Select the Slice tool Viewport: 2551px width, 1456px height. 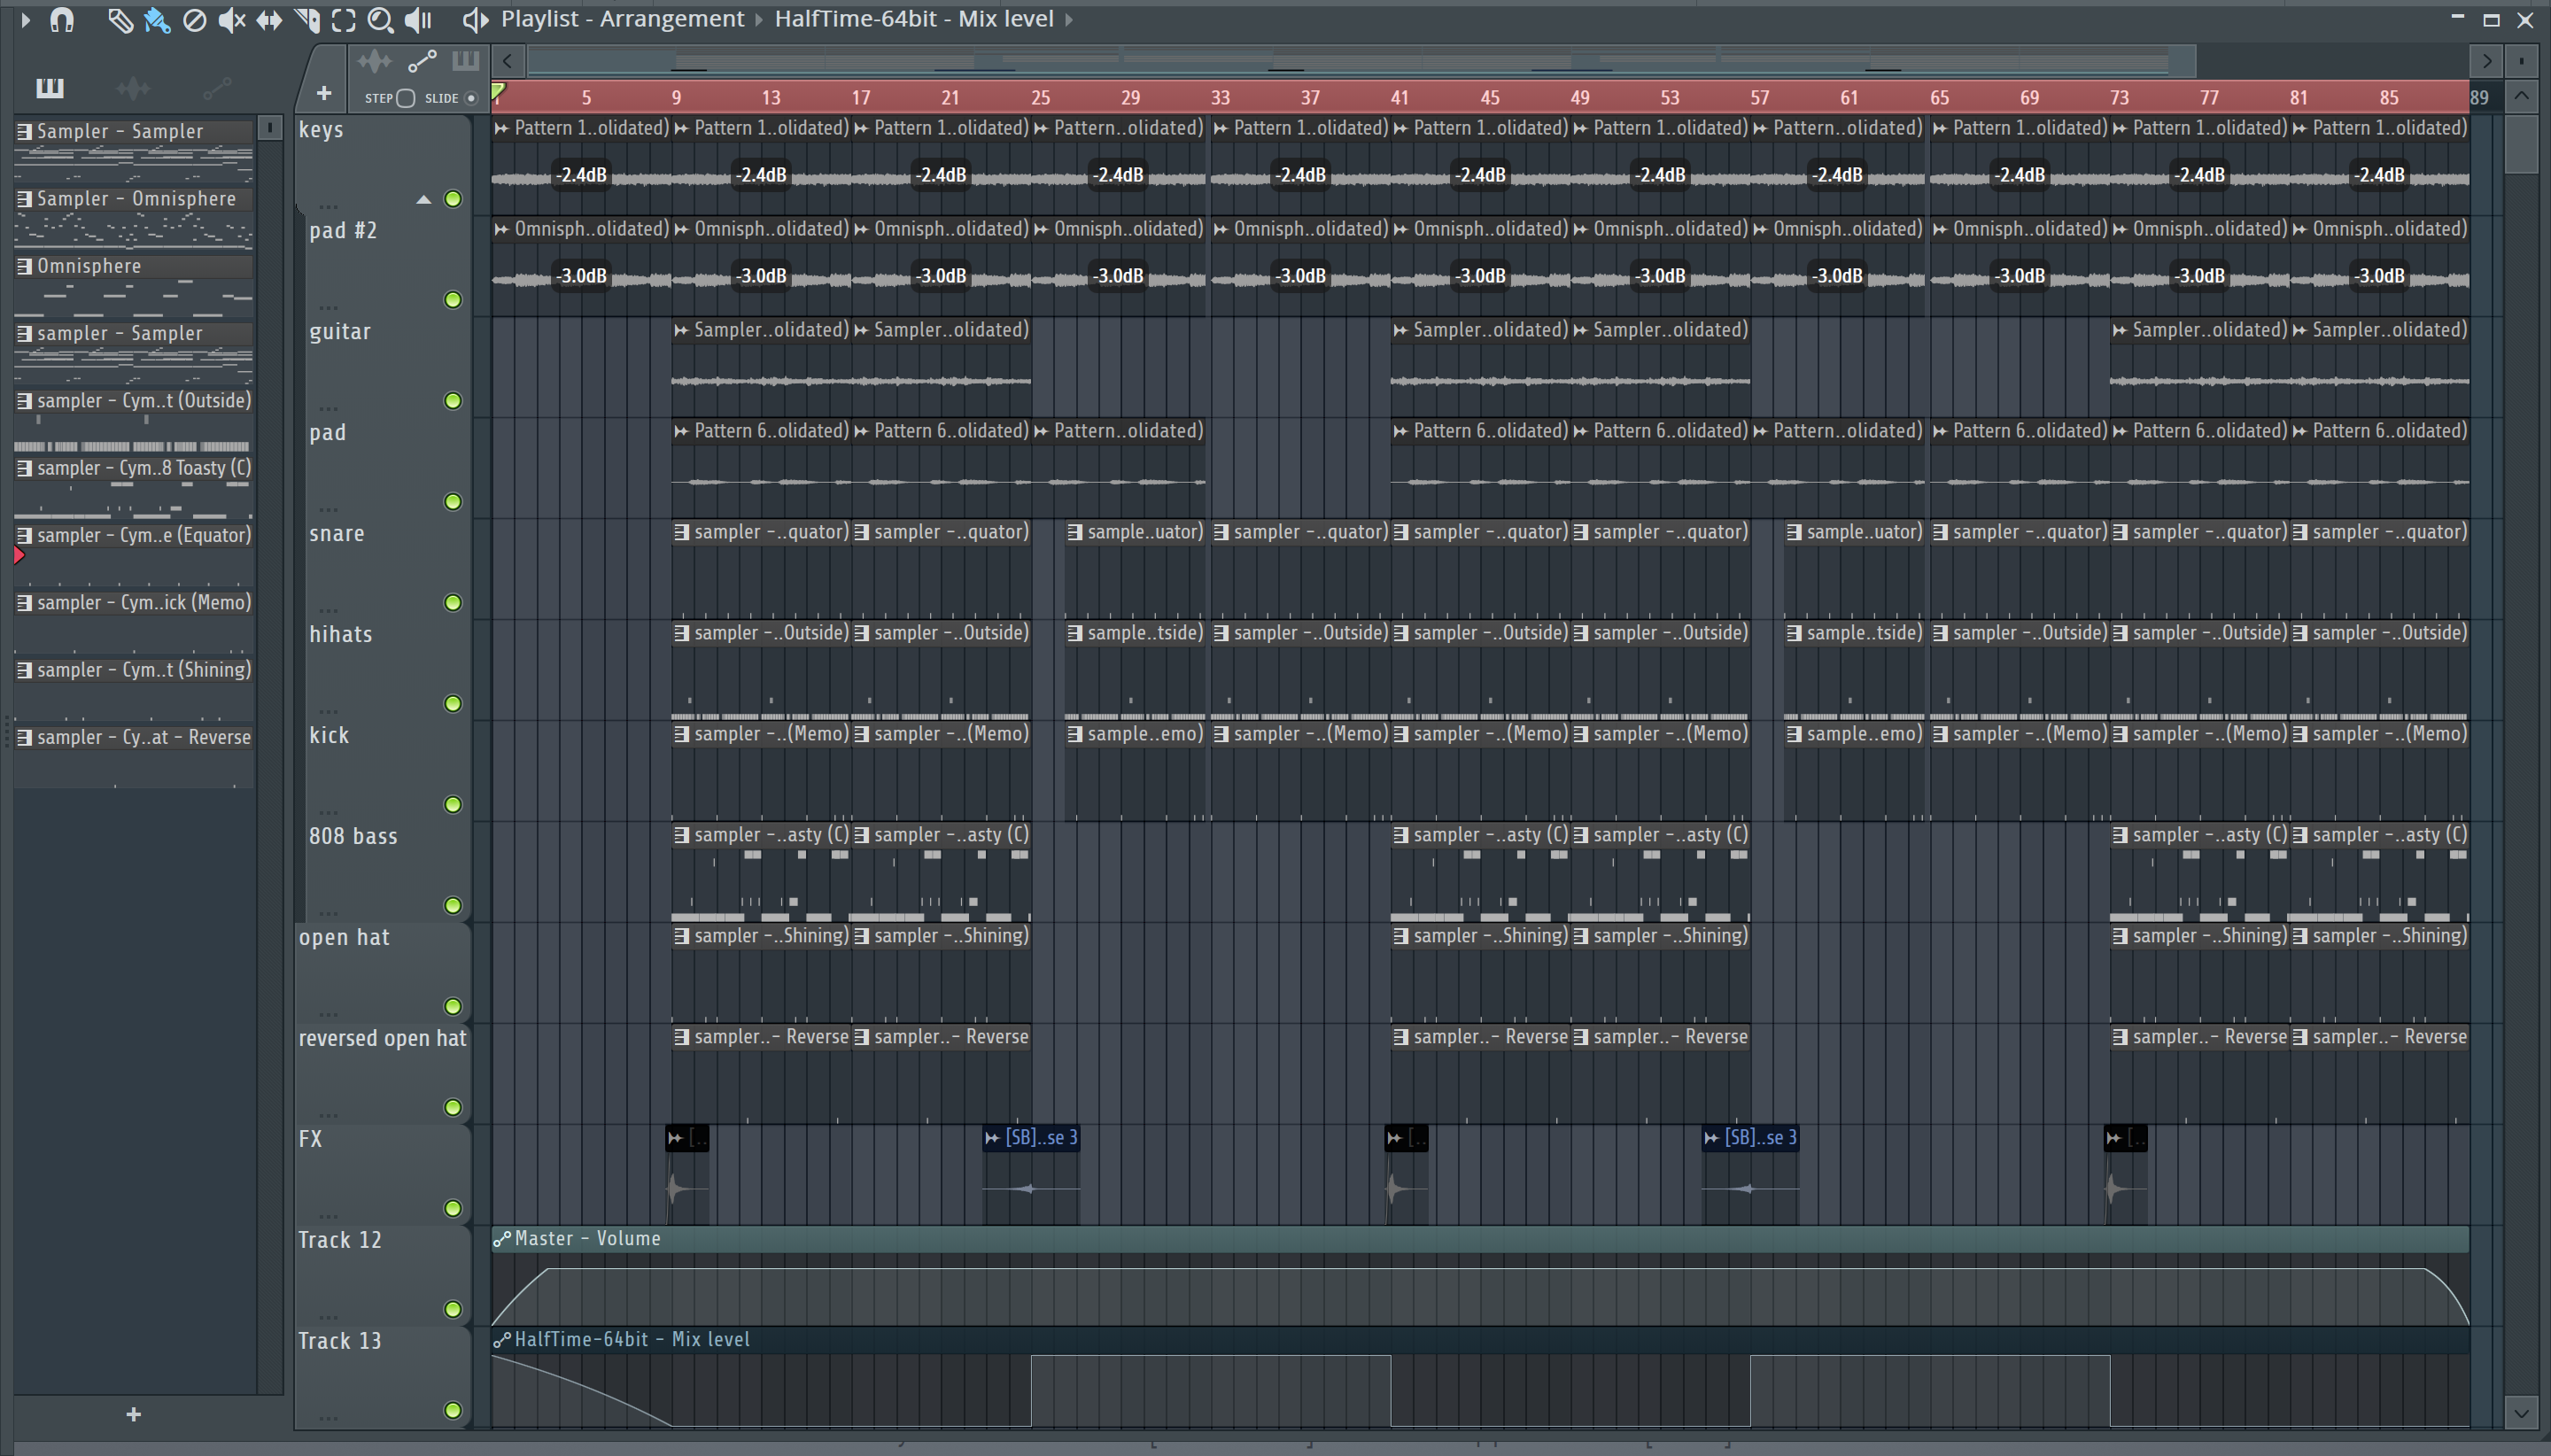click(307, 20)
